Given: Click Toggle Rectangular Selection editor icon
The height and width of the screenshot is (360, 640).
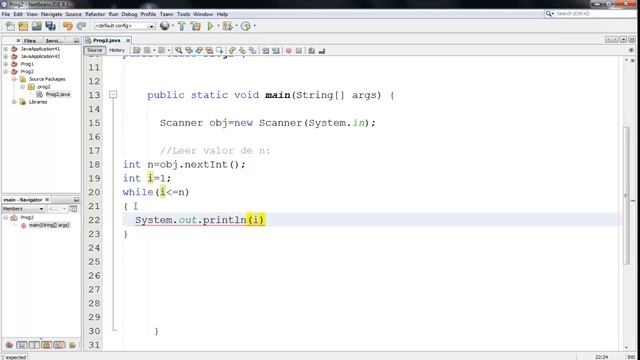Looking at the screenshot, I should [x=220, y=51].
